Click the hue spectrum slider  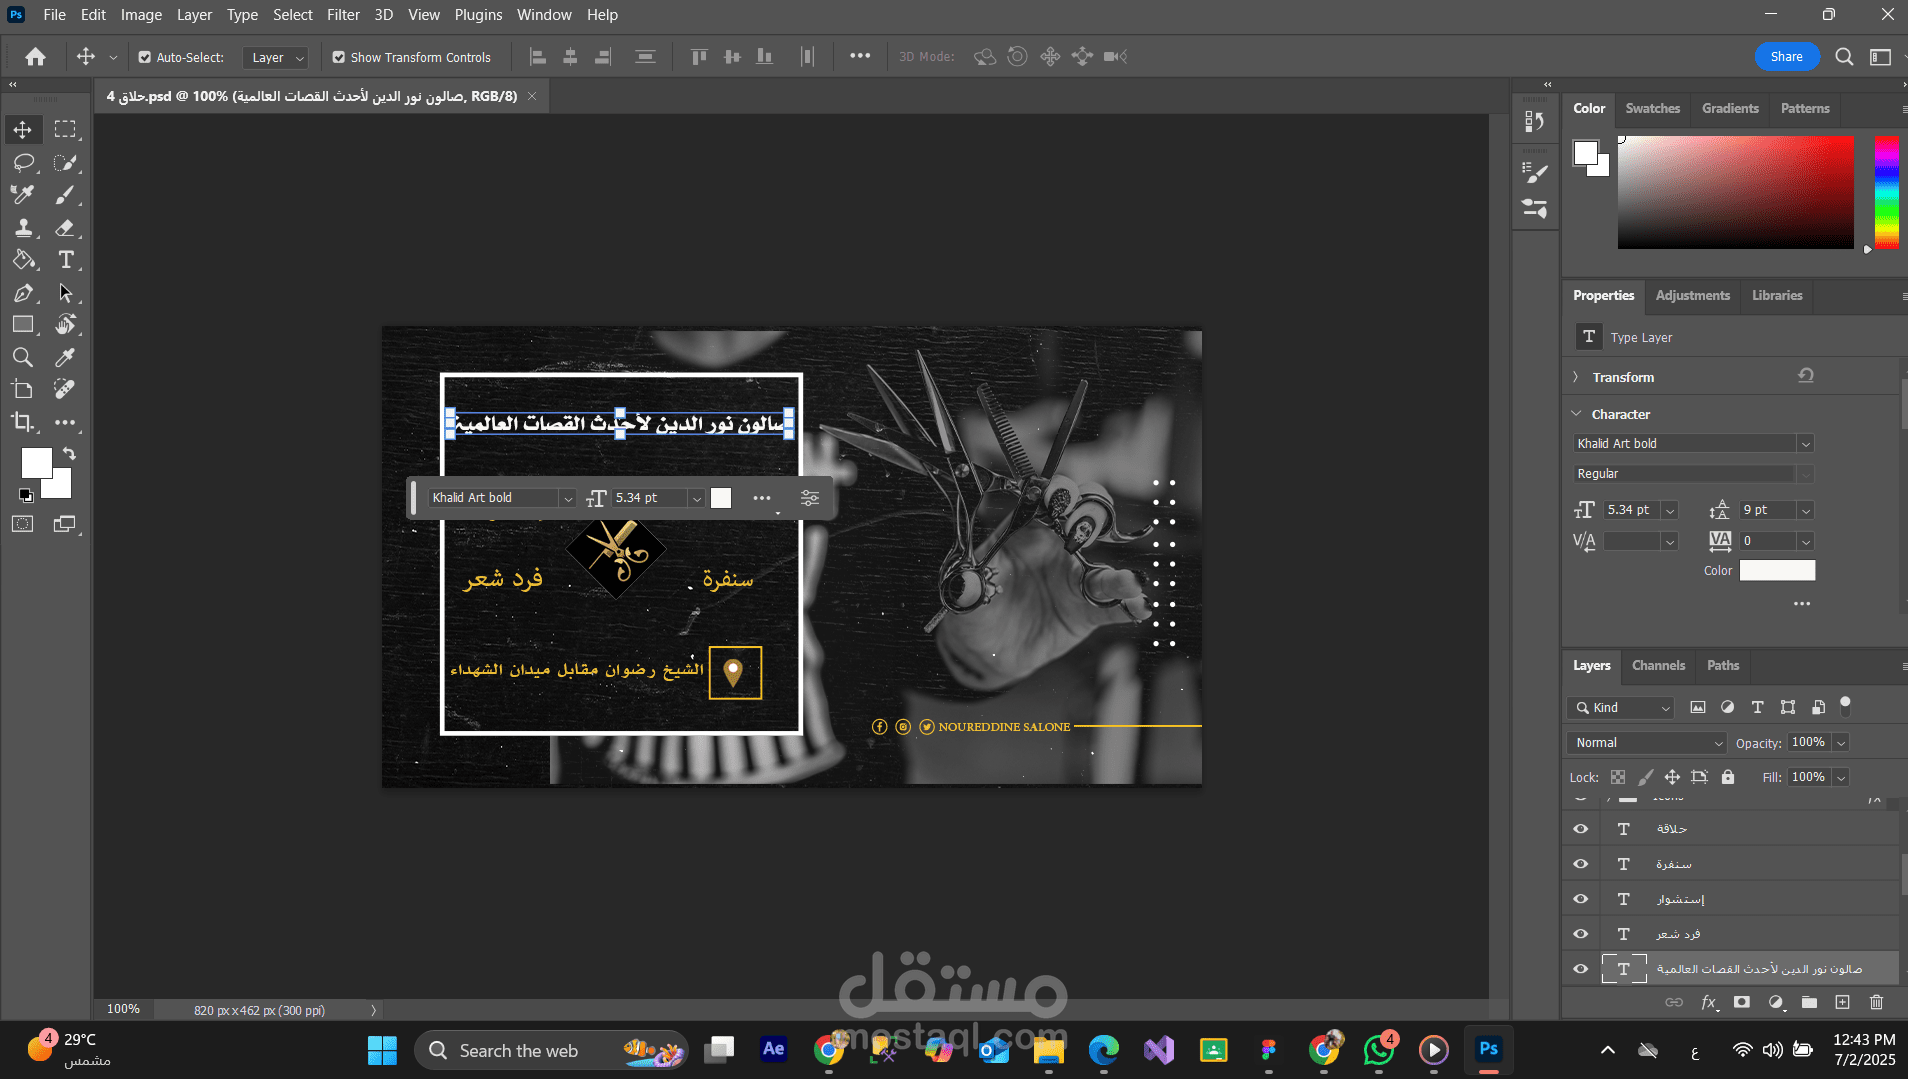[x=1886, y=192]
